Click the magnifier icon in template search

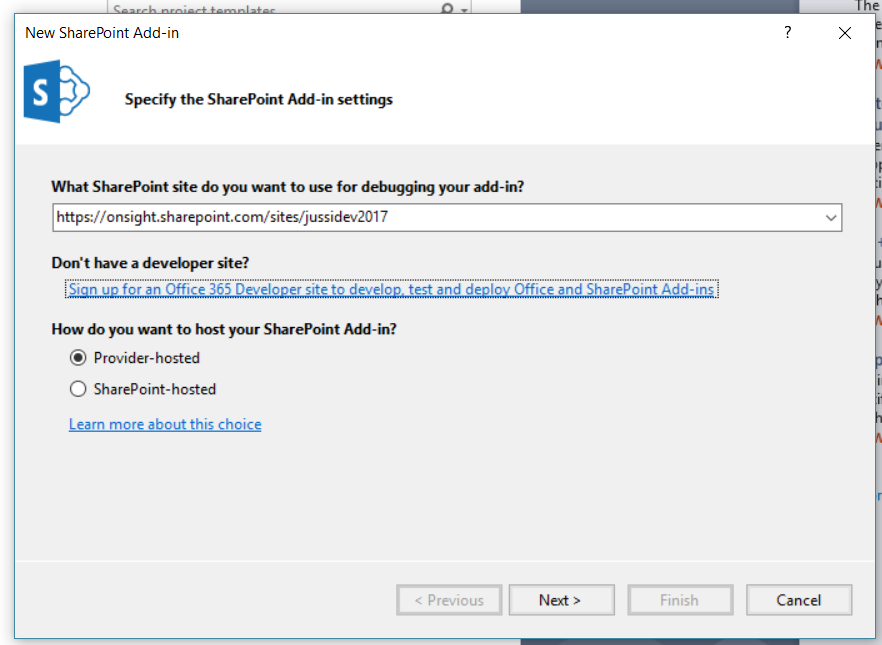point(446,9)
